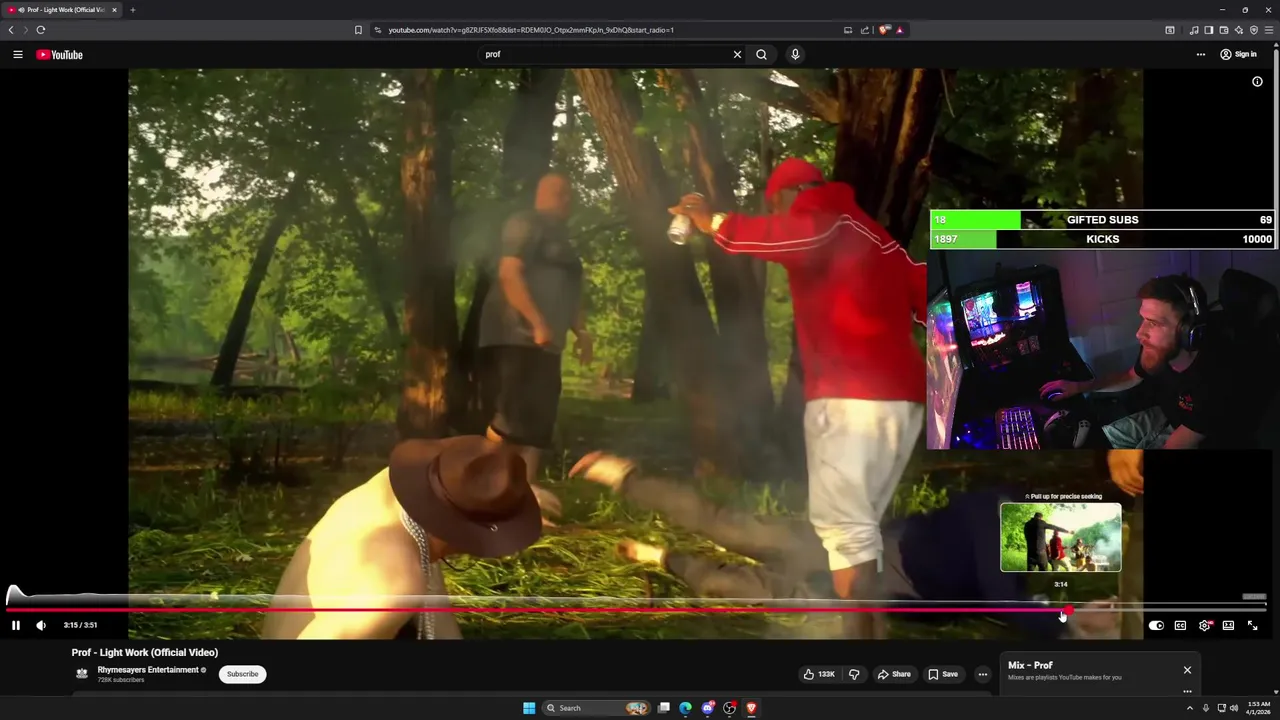Click the seek preview thumbnail

point(1061,537)
